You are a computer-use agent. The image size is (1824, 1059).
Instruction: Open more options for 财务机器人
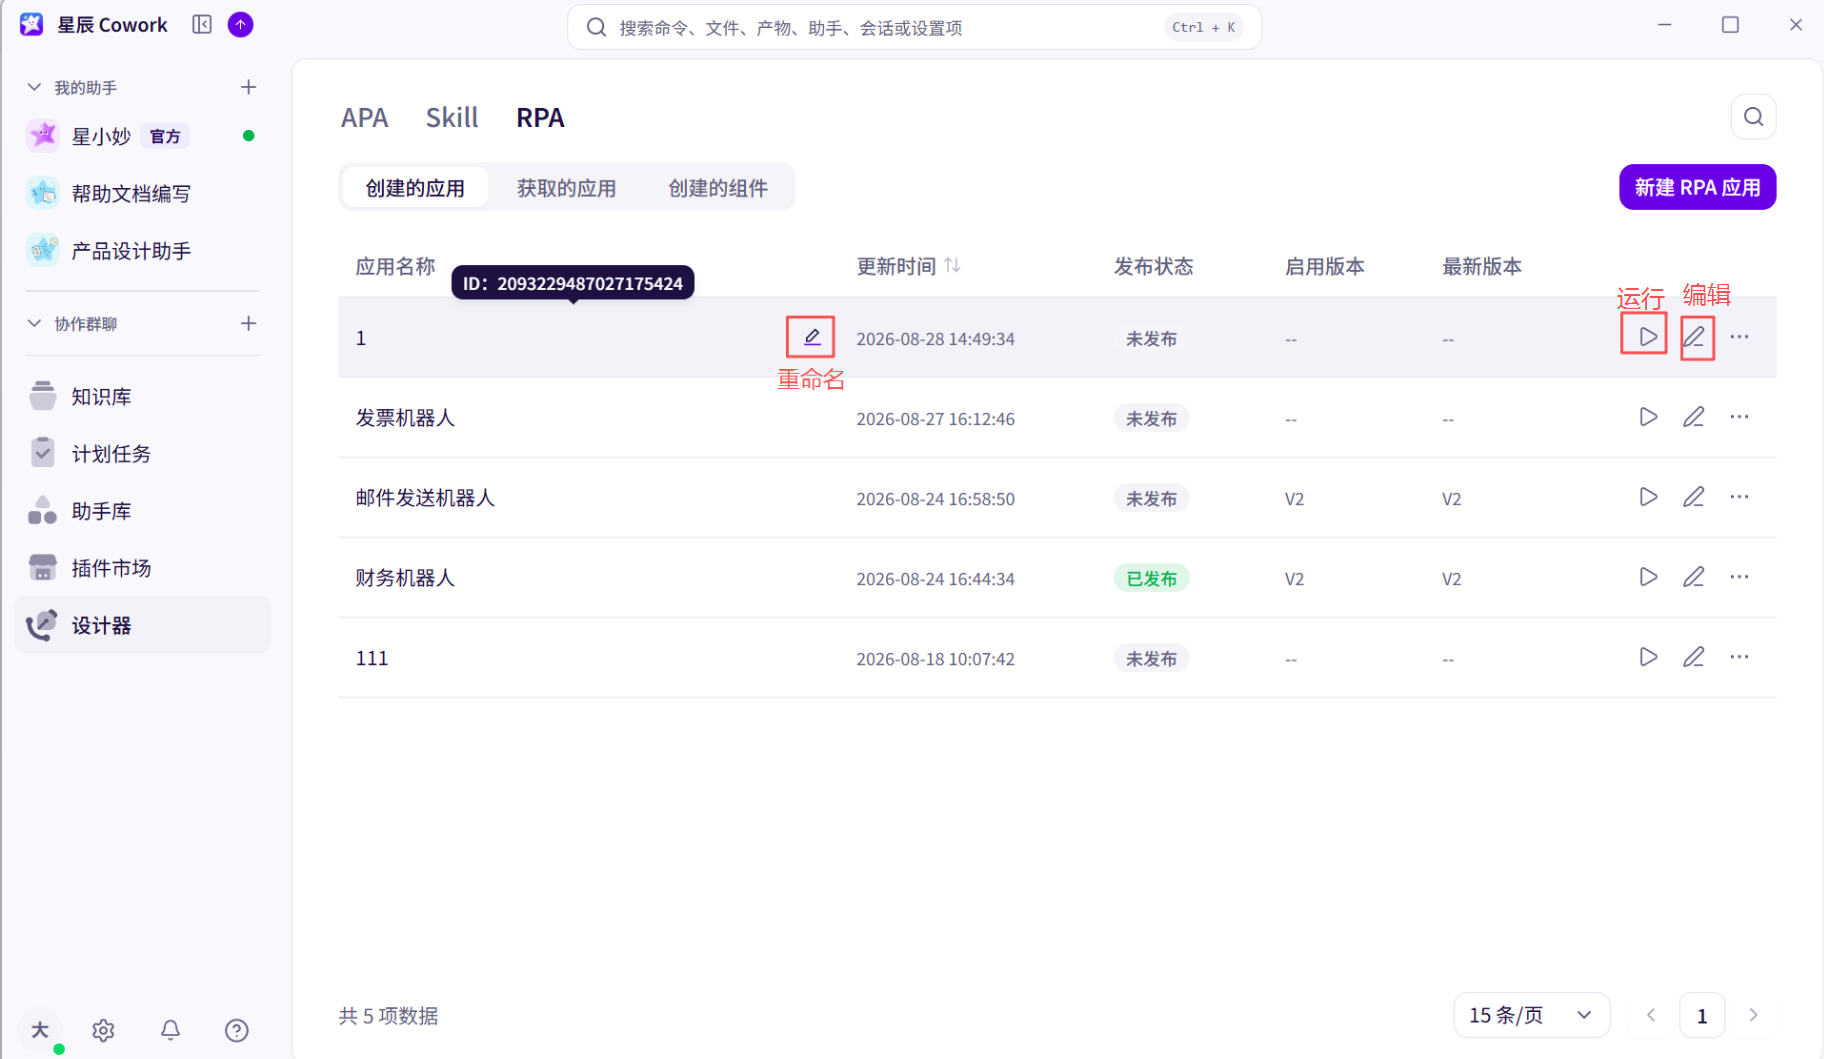pos(1739,577)
